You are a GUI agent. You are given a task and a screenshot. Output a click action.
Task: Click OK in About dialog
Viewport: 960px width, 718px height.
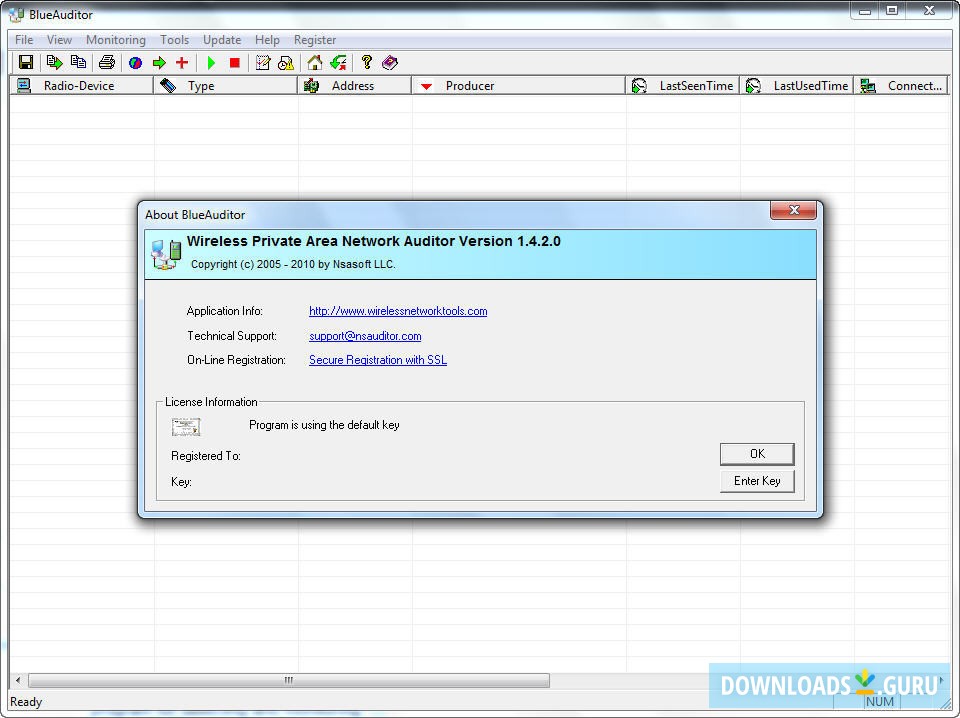(x=757, y=454)
